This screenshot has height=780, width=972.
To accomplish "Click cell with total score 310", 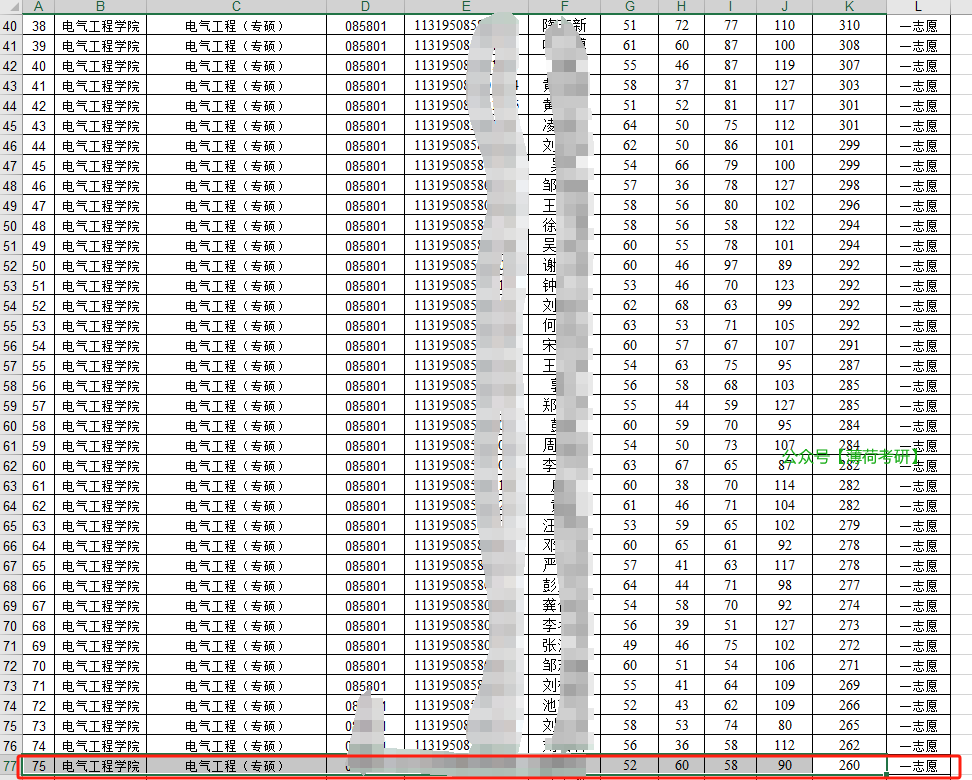I will pyautogui.click(x=849, y=25).
